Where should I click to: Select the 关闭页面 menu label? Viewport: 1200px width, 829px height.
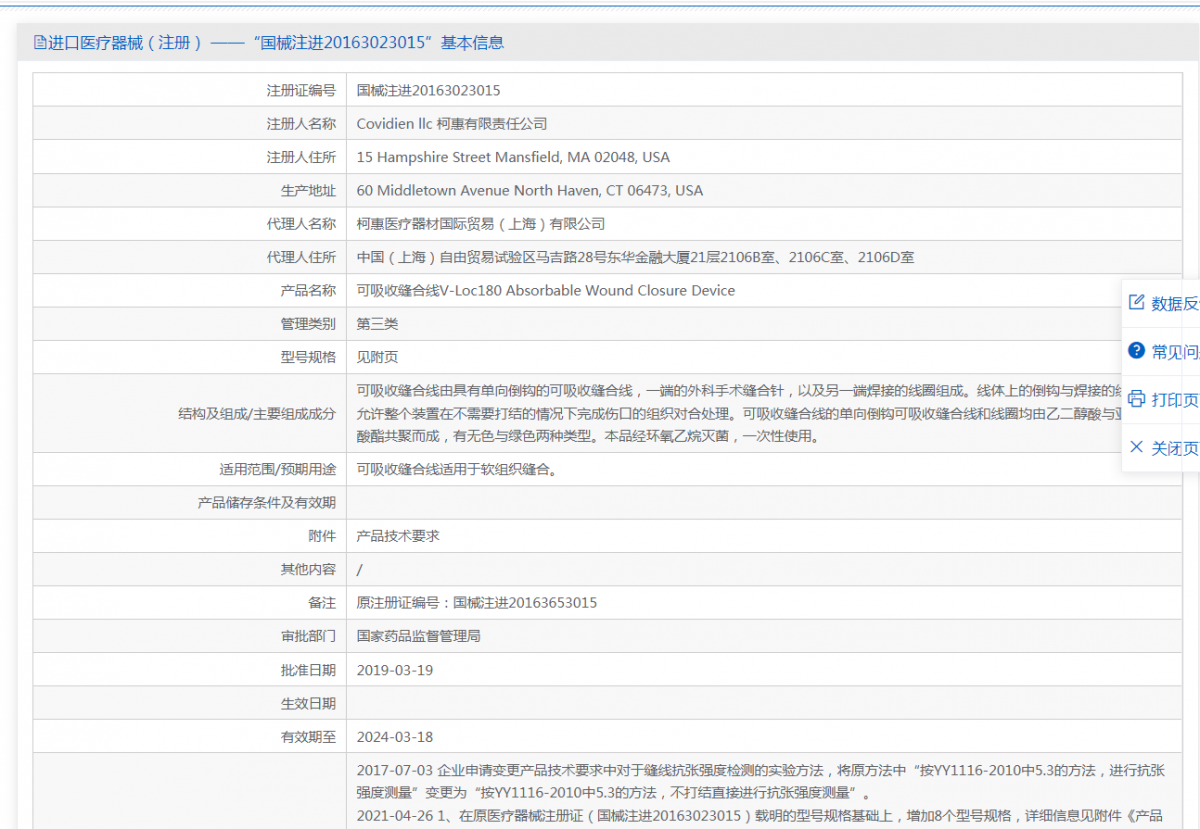pyautogui.click(x=1175, y=448)
